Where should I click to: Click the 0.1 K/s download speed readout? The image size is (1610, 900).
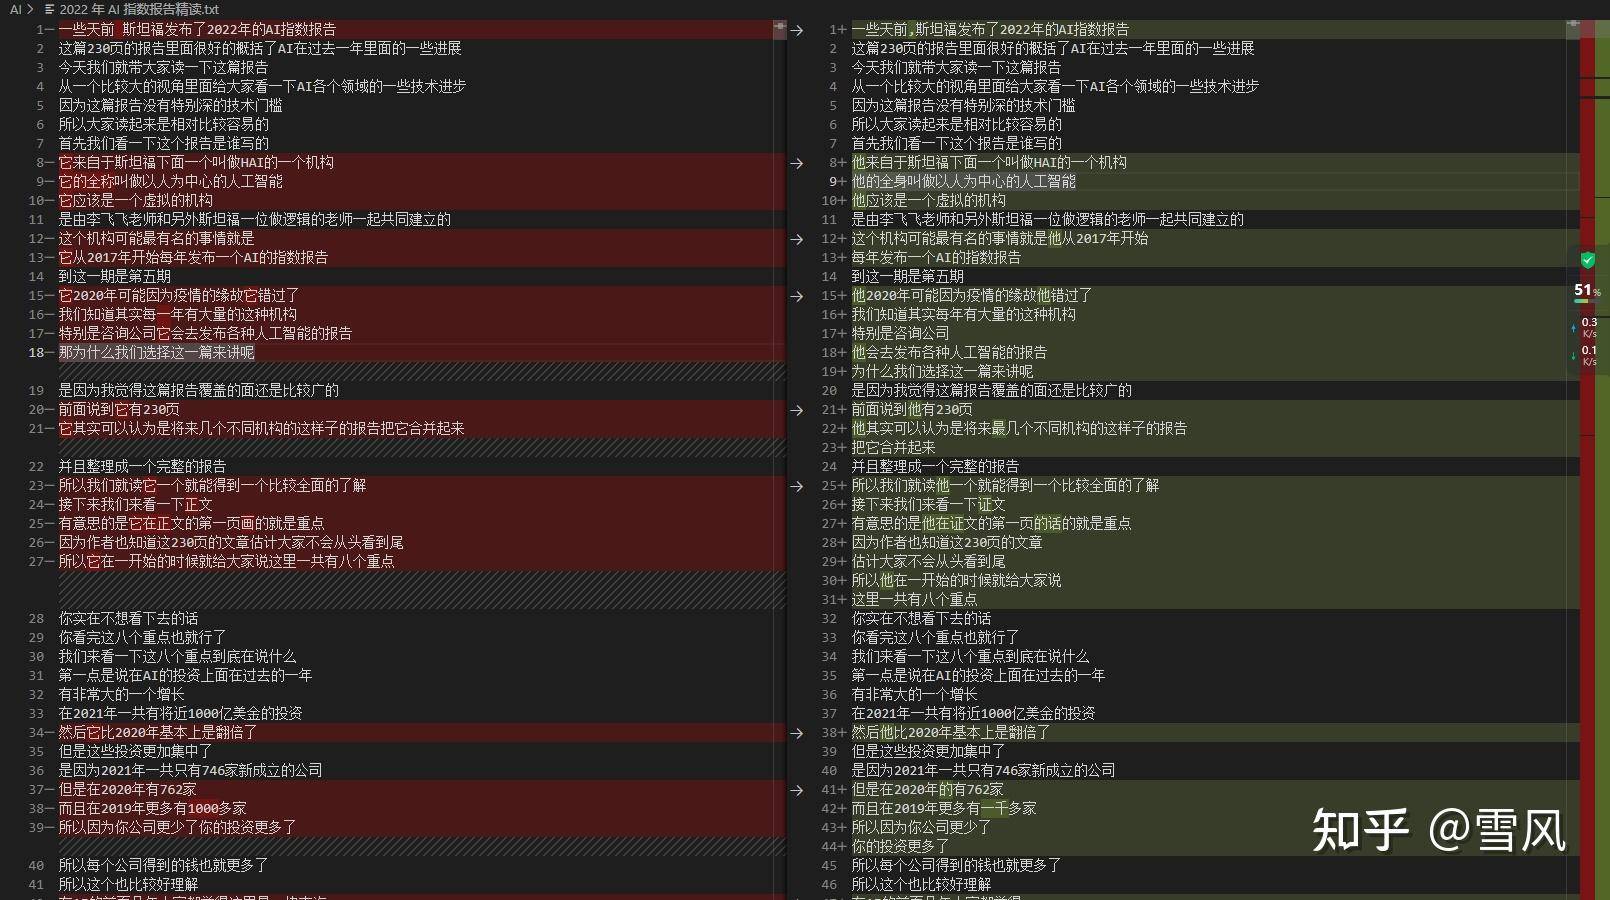pos(1589,355)
